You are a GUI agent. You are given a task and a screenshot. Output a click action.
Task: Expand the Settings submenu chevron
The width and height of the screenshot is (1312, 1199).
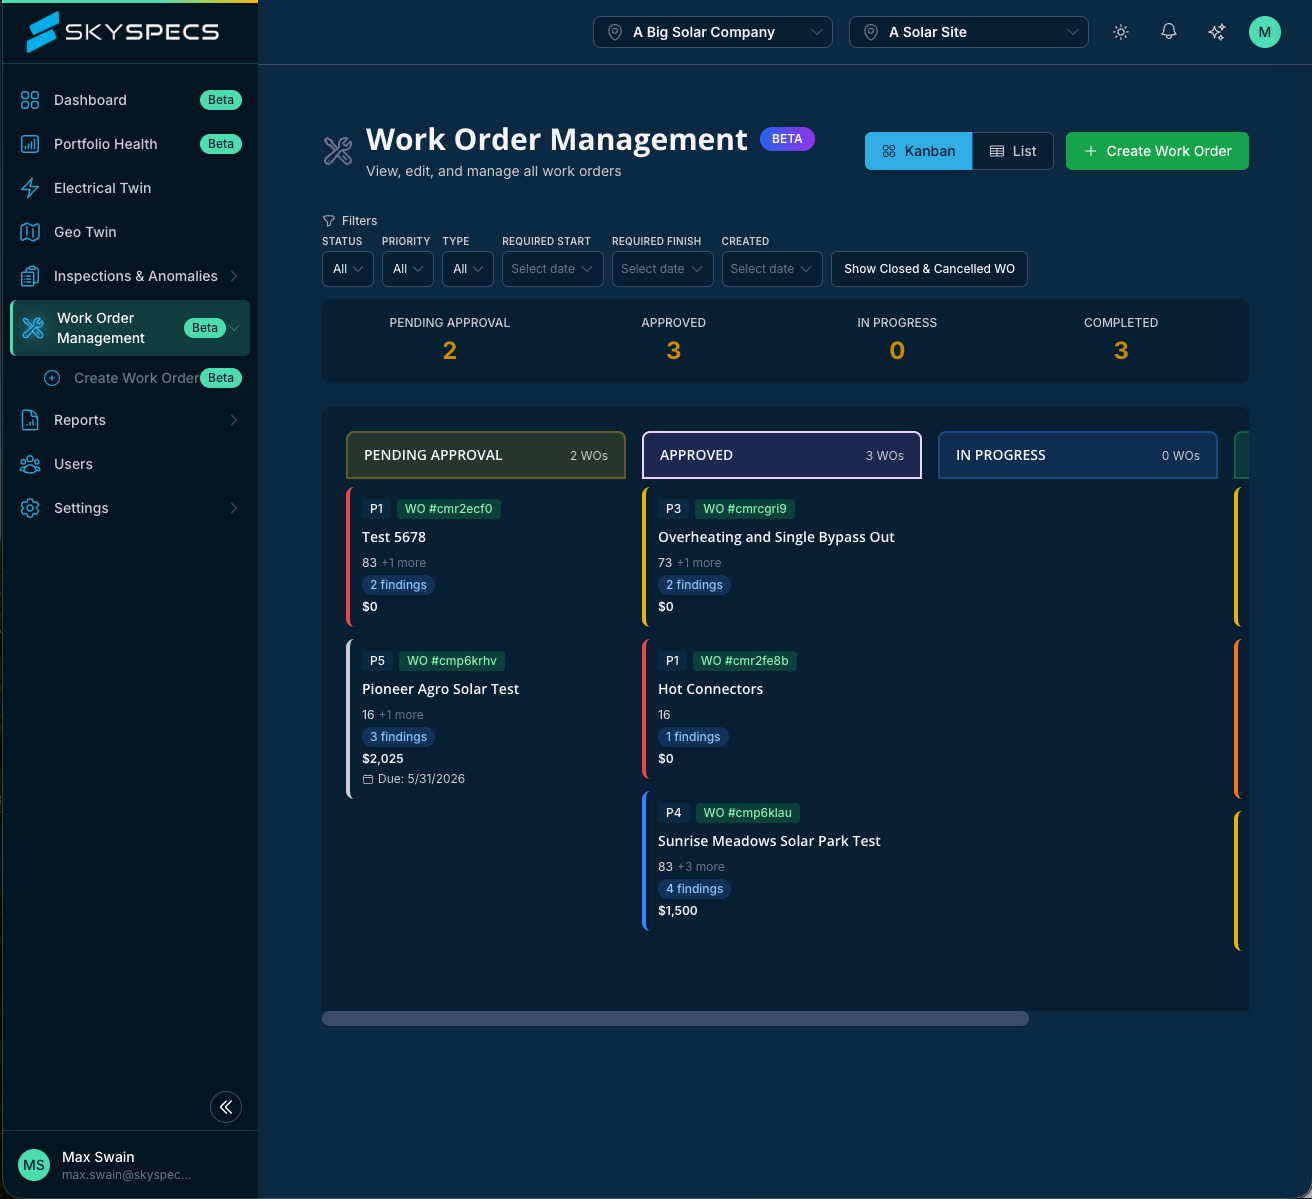point(234,508)
